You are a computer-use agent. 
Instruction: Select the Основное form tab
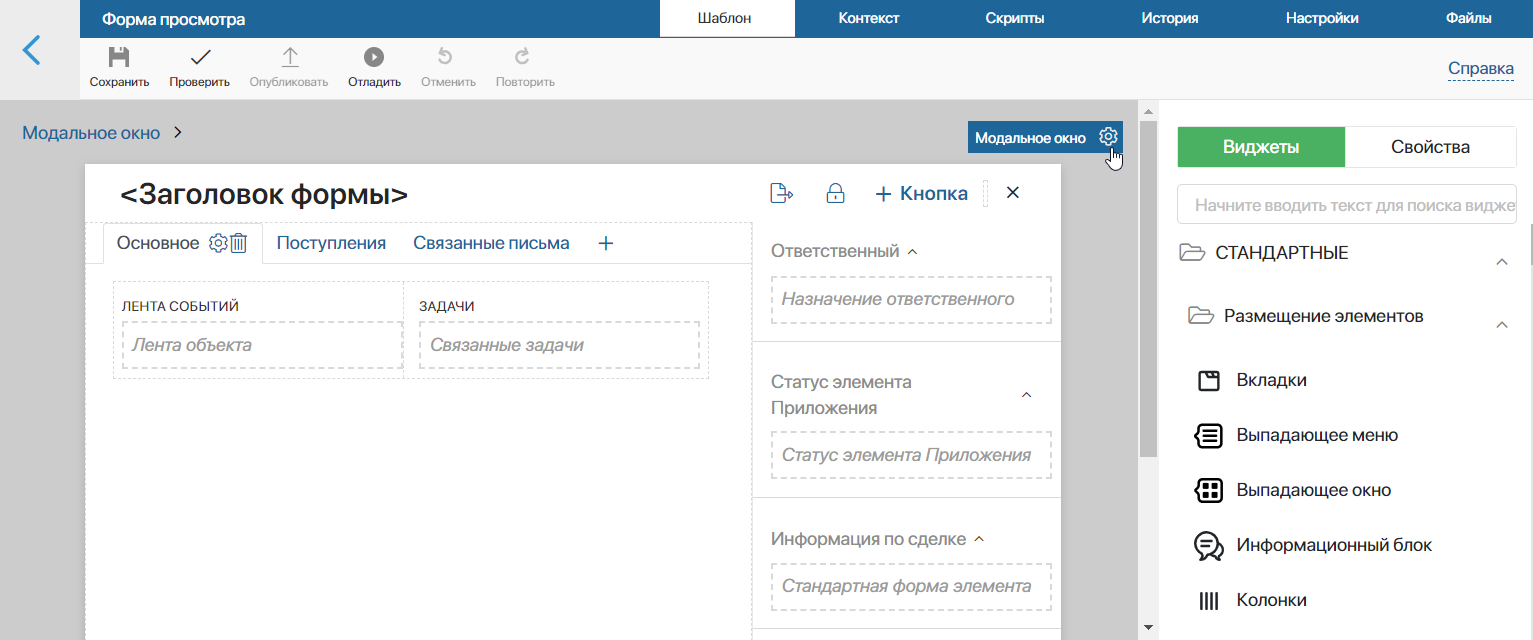tap(158, 243)
